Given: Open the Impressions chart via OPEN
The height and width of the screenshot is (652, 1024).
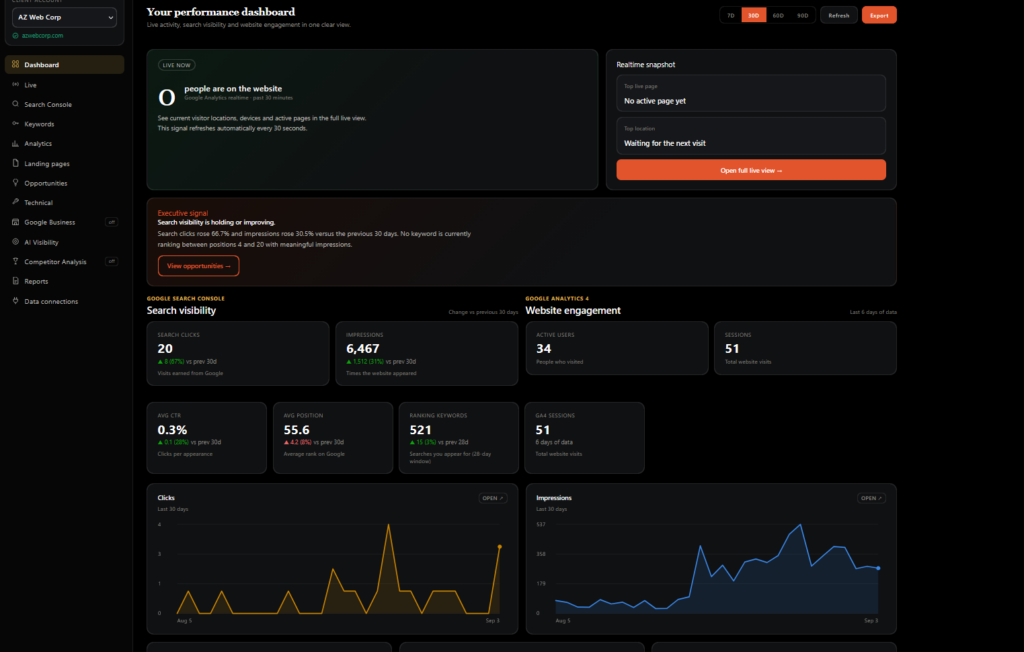Looking at the screenshot, I should pyautogui.click(x=871, y=498).
